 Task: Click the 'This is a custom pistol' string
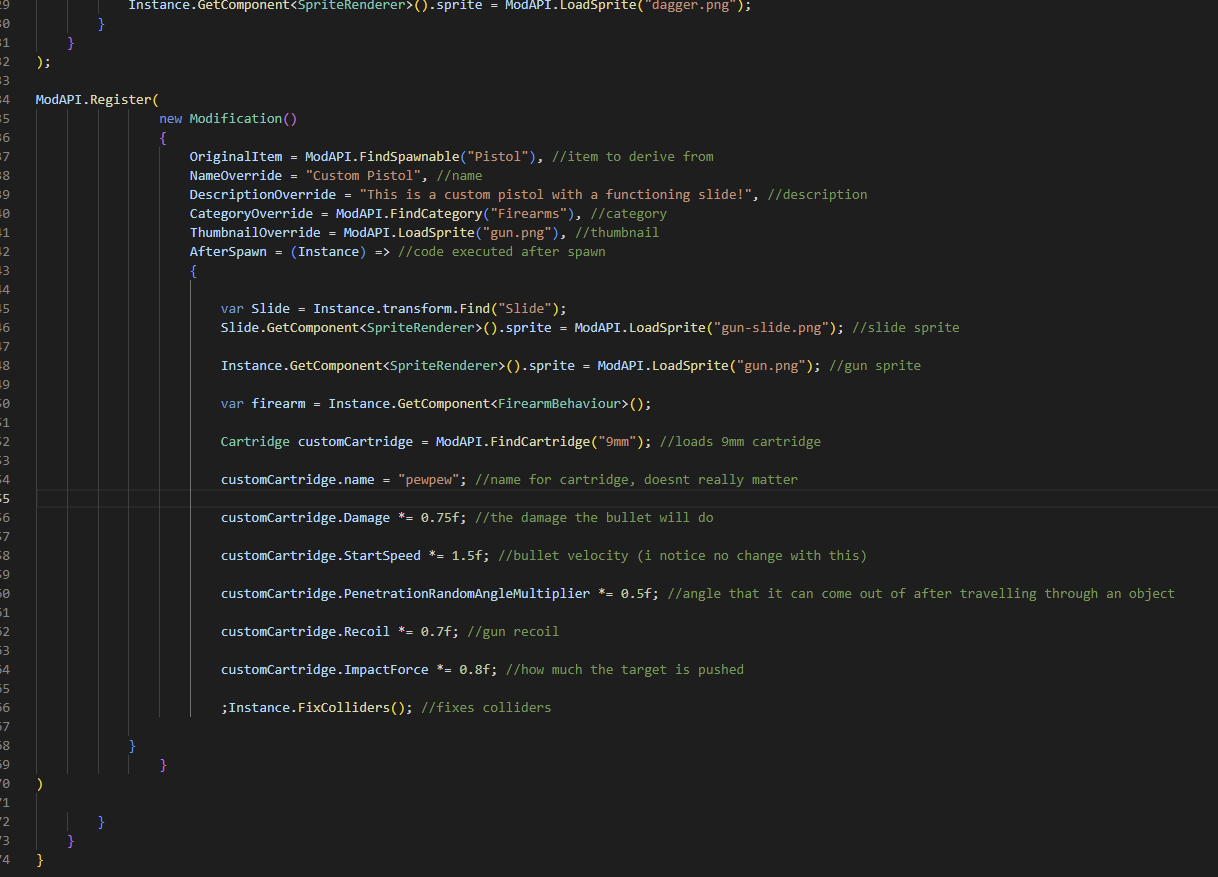tap(555, 194)
